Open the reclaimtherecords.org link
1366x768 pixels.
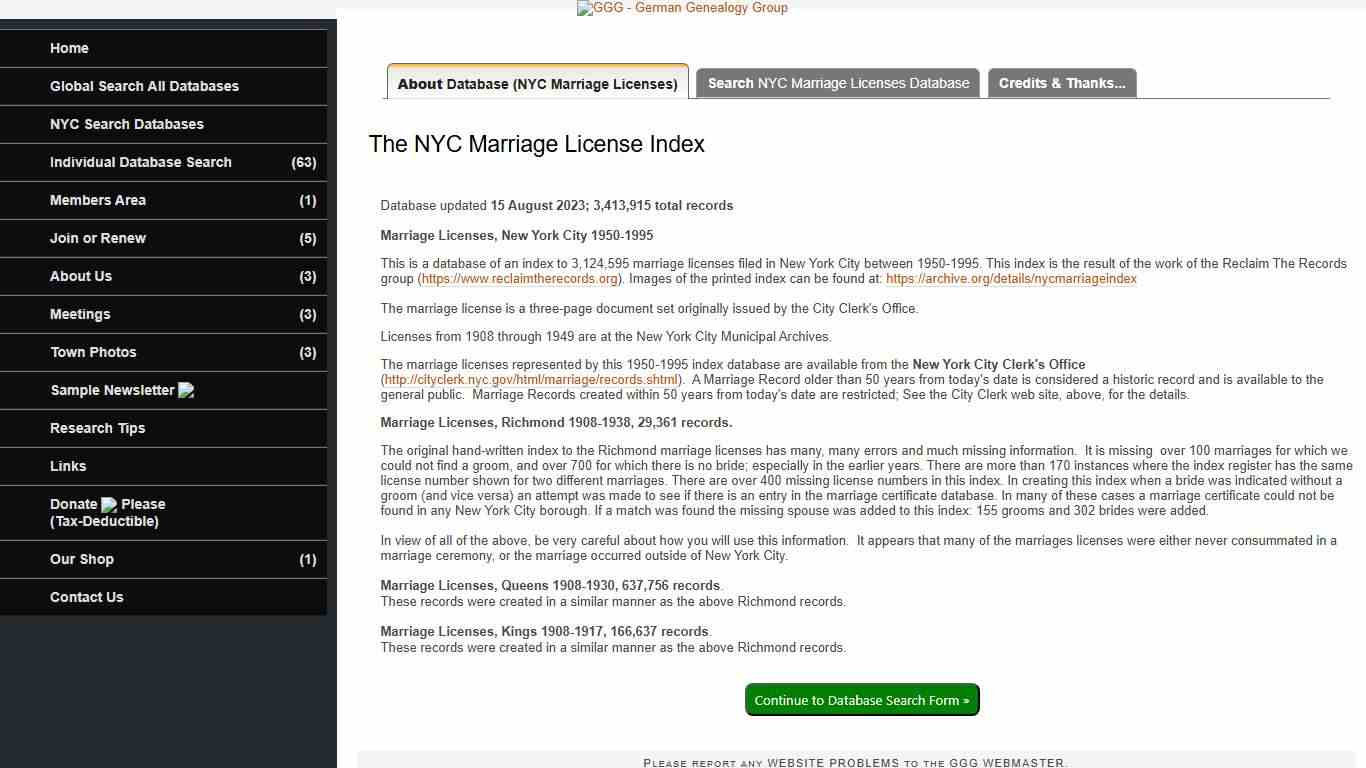pyautogui.click(x=518, y=278)
